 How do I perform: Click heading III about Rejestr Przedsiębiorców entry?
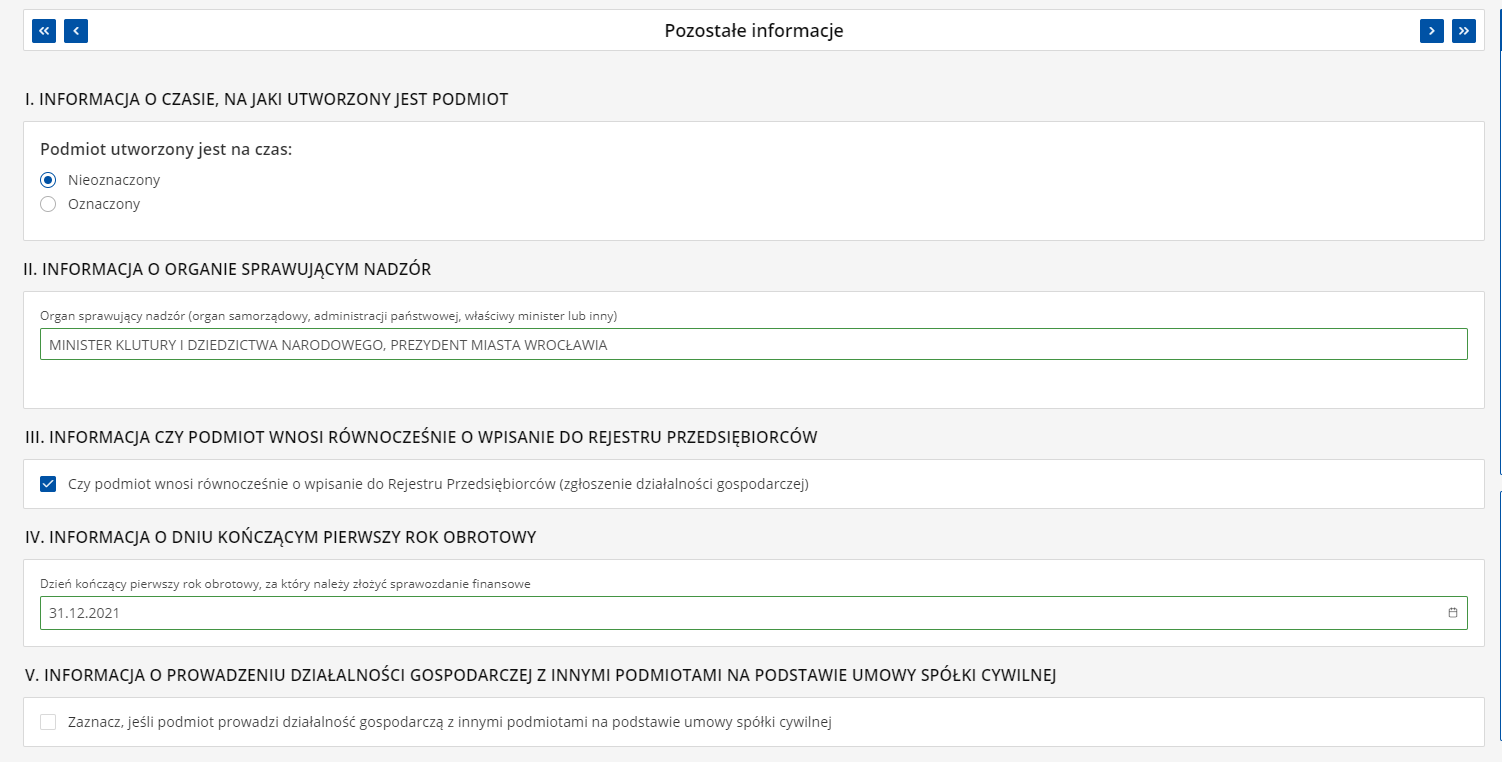tap(421, 437)
